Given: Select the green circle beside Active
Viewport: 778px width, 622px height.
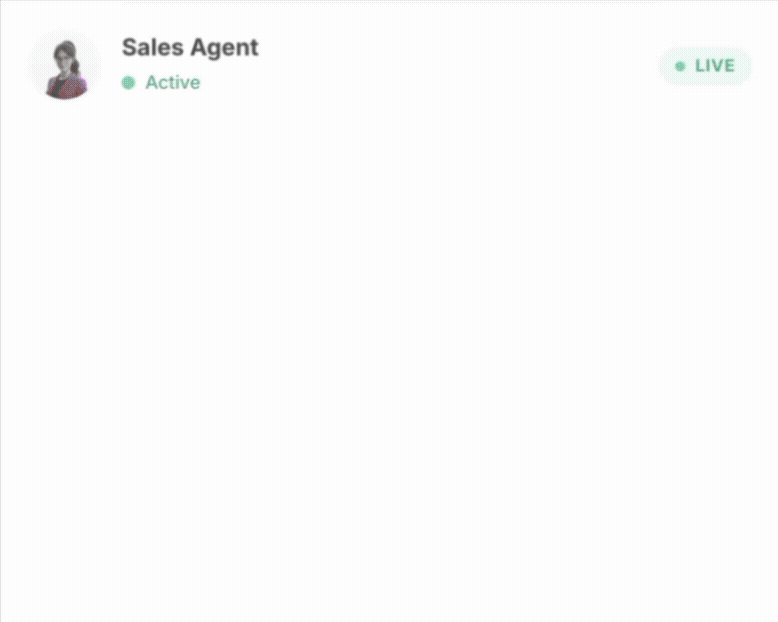Looking at the screenshot, I should [x=129, y=83].
